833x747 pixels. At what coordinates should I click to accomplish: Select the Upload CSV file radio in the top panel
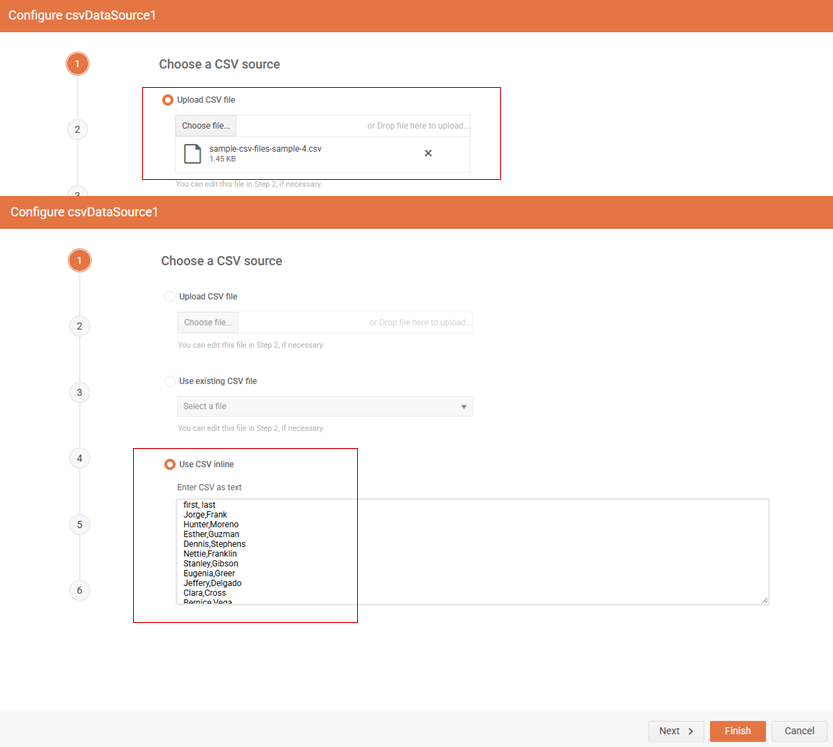coord(167,100)
